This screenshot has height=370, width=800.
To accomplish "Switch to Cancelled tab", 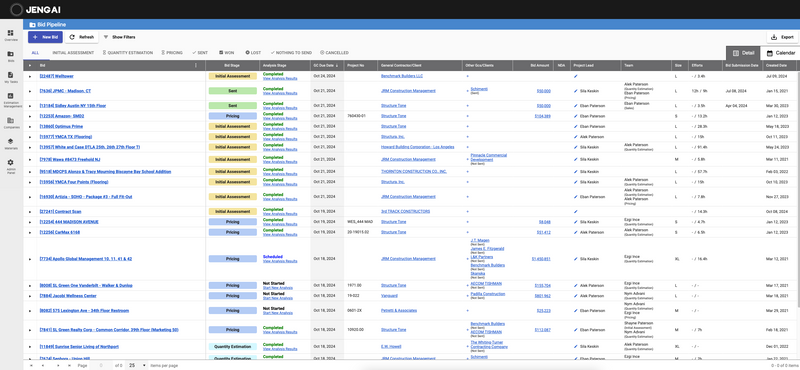I will point(334,53).
